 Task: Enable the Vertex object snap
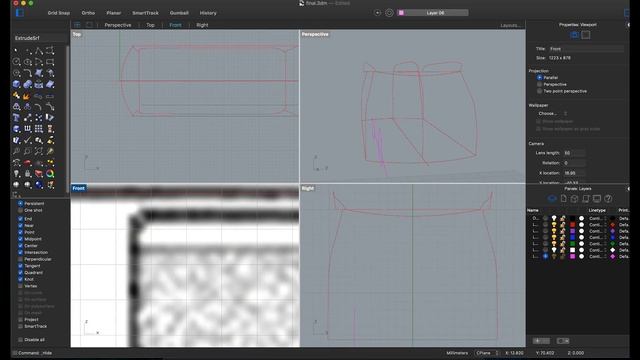coord(20,286)
